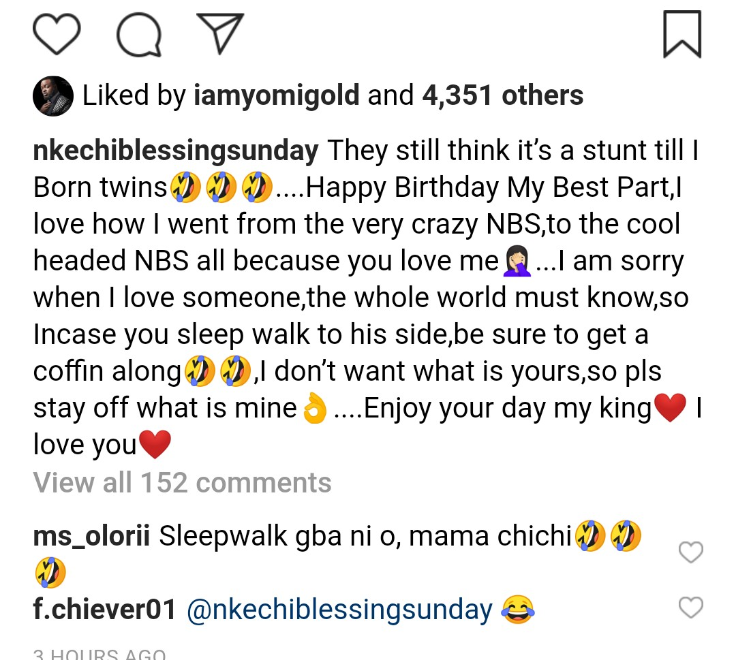Save post with the bookmark icon
Viewport: 736px width, 660px height.
682,33
